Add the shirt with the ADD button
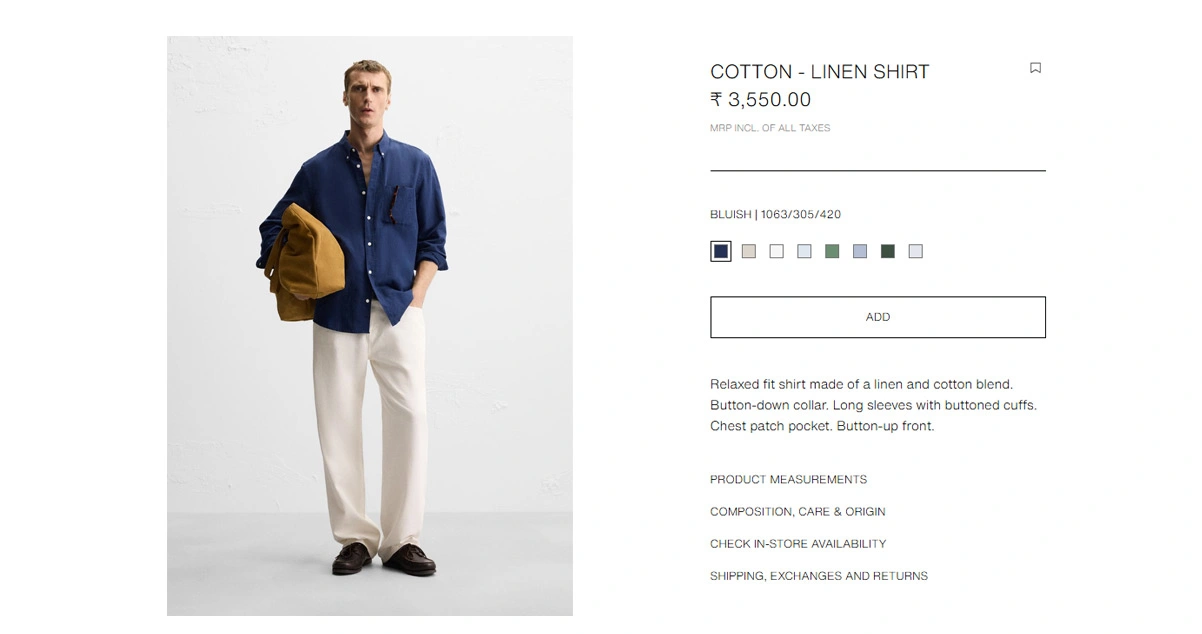The width and height of the screenshot is (1202, 634). (x=878, y=317)
